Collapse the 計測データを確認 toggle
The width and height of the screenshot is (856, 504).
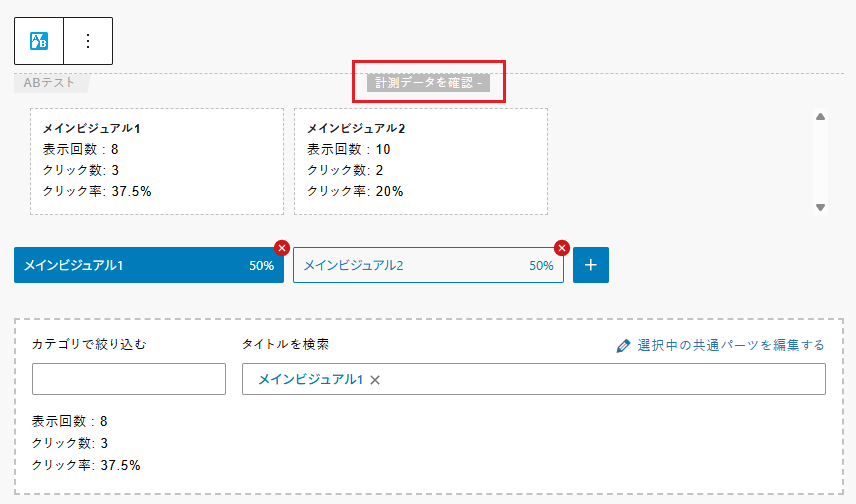tap(428, 82)
